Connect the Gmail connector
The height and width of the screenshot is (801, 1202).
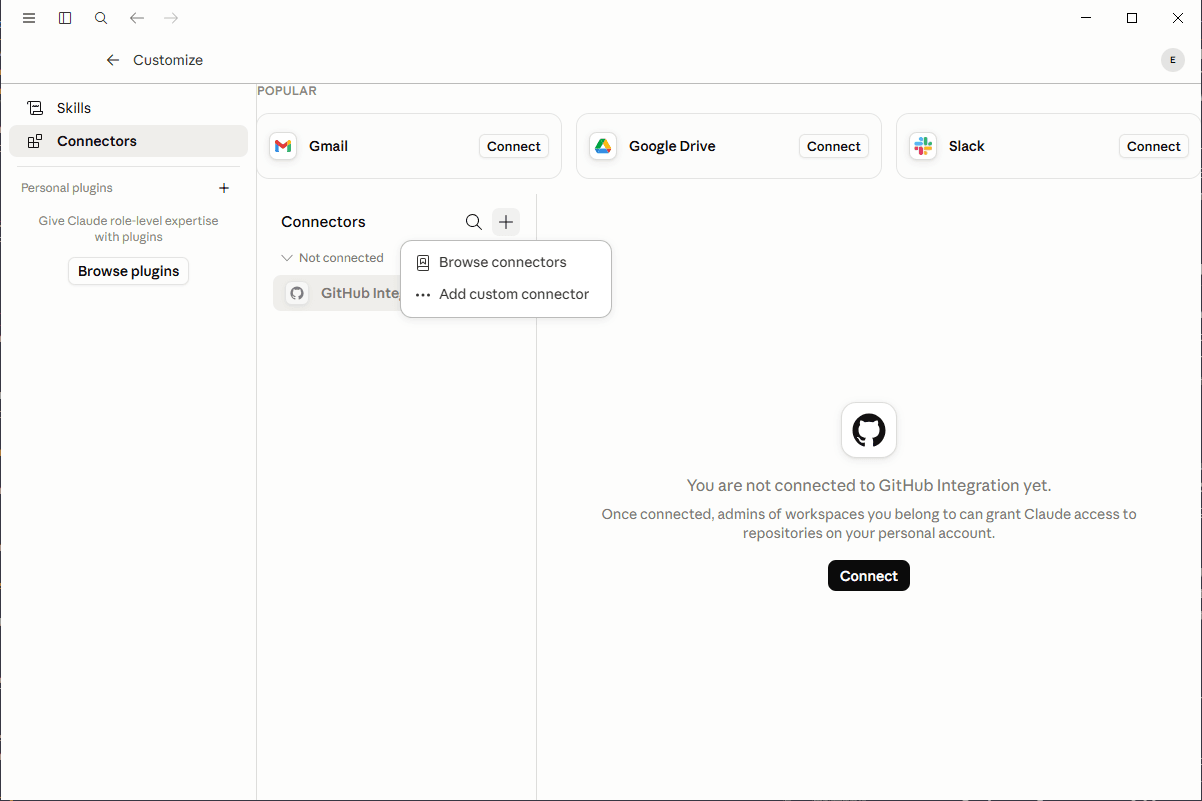coord(514,146)
